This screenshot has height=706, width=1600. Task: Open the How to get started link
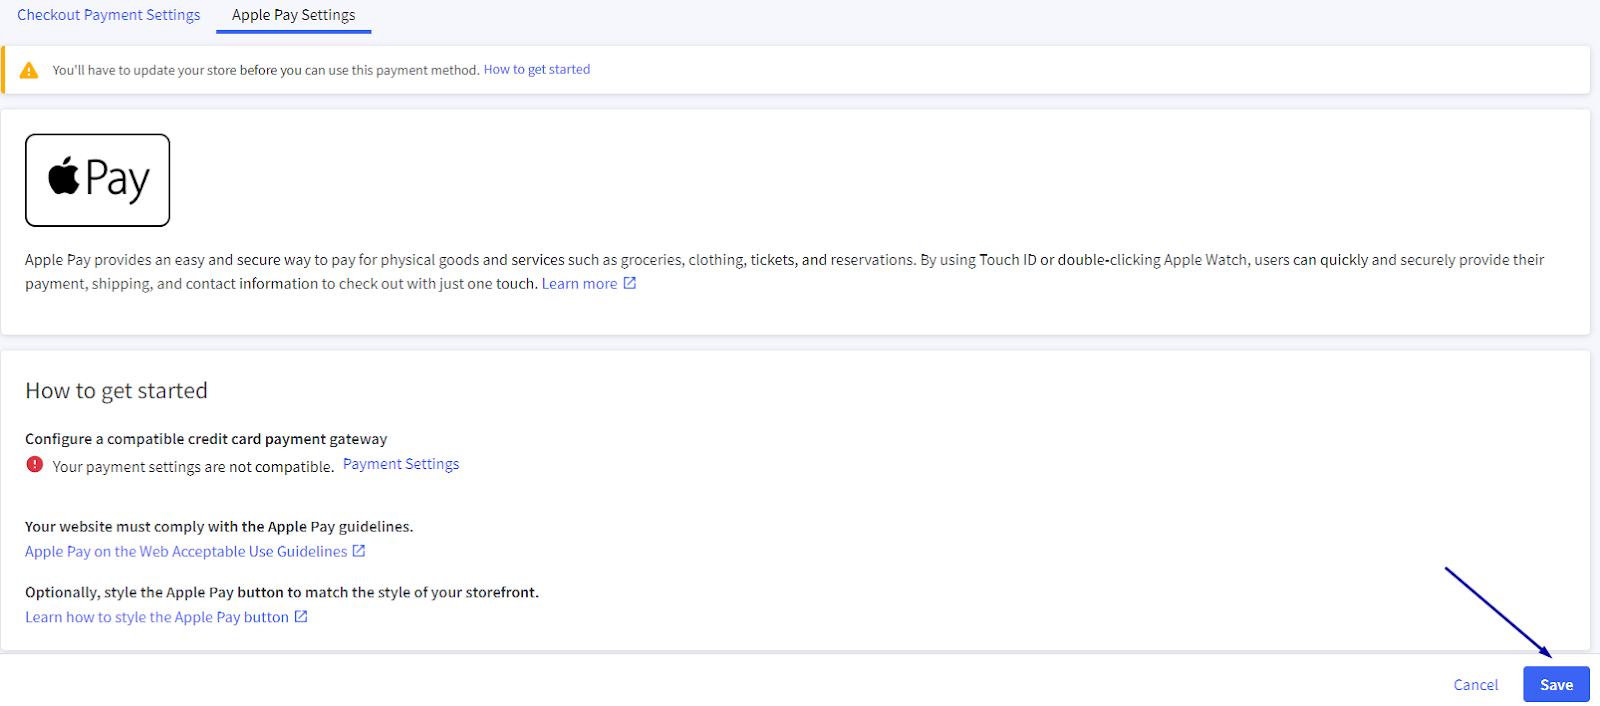pos(537,70)
